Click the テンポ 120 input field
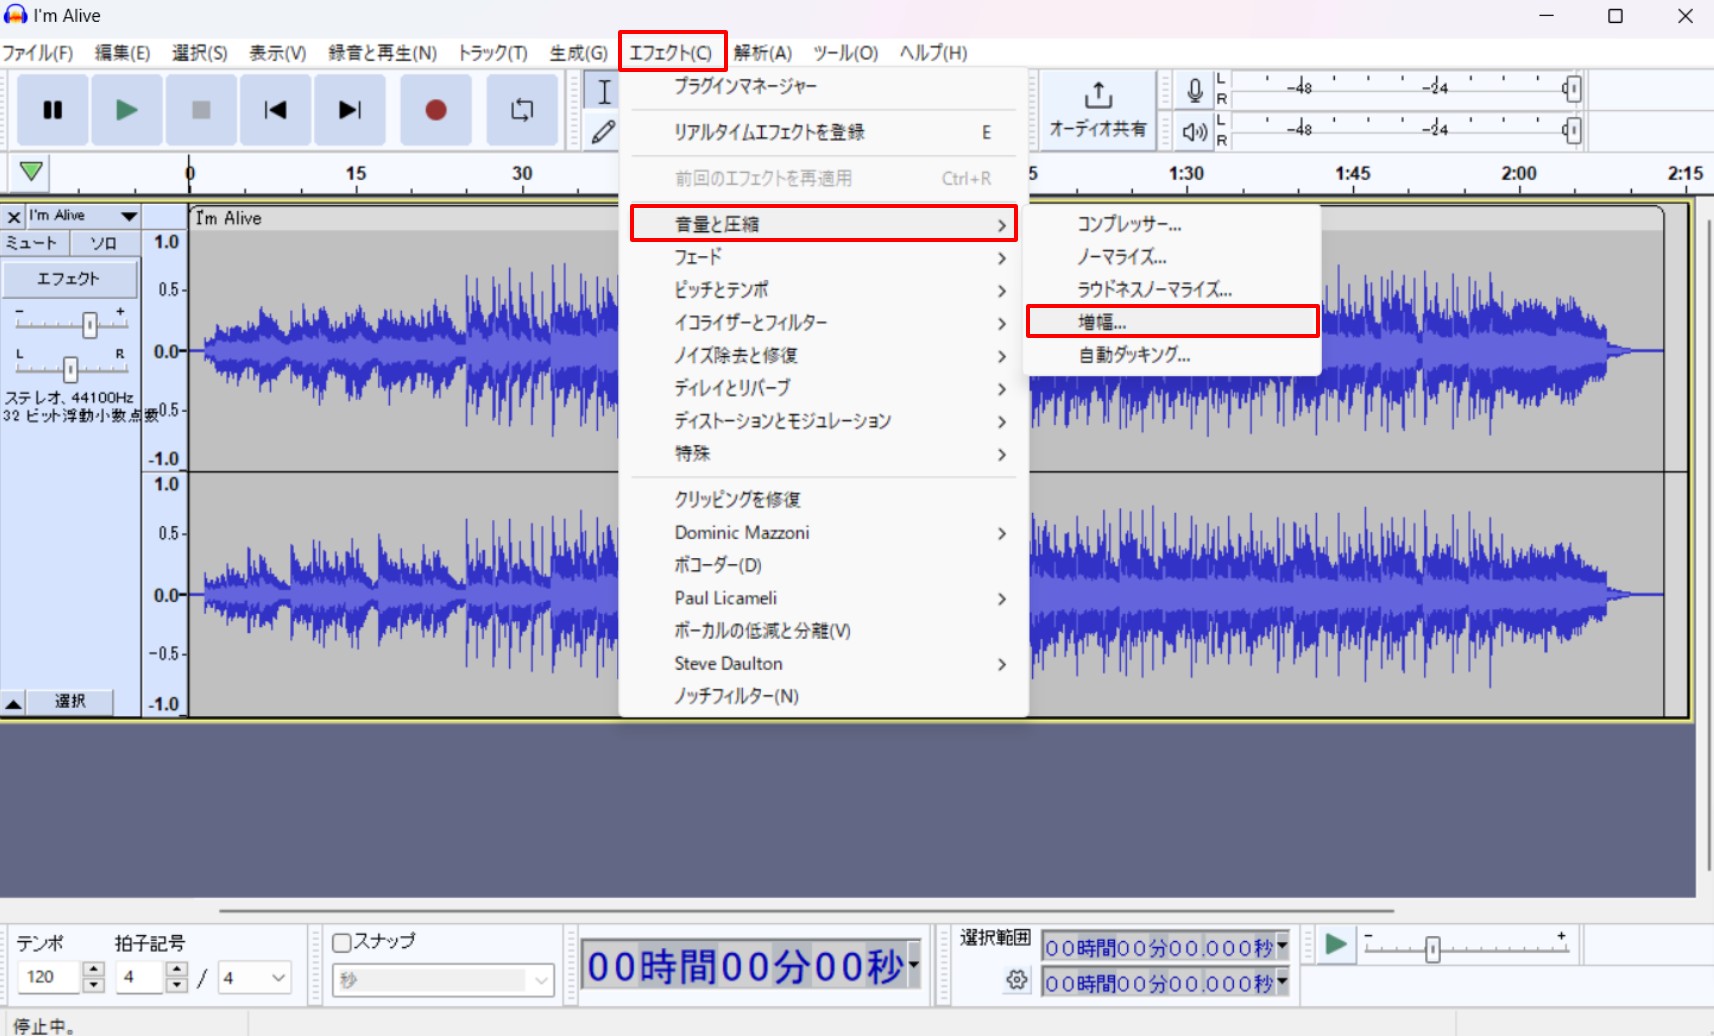This screenshot has width=1714, height=1036. pos(48,977)
